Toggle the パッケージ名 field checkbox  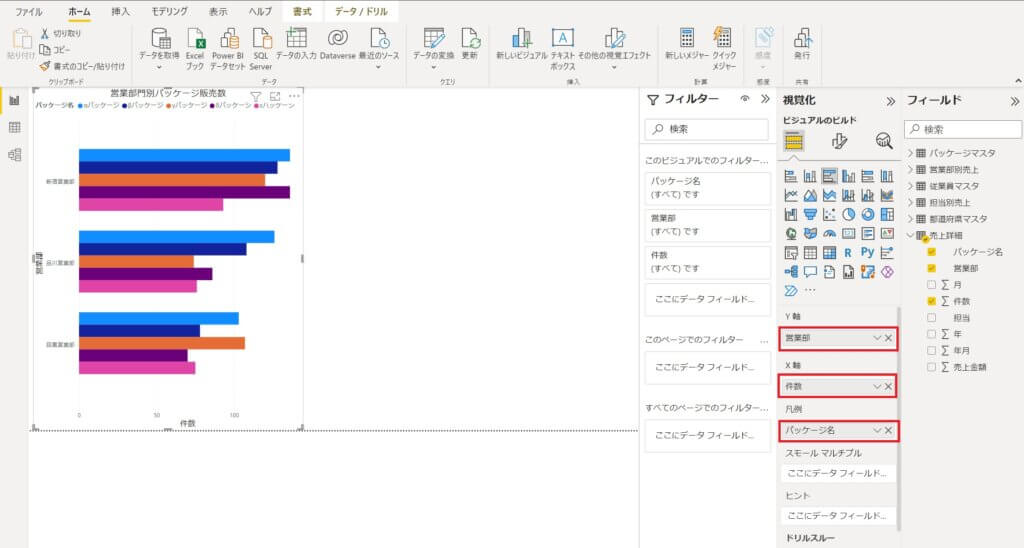click(931, 251)
